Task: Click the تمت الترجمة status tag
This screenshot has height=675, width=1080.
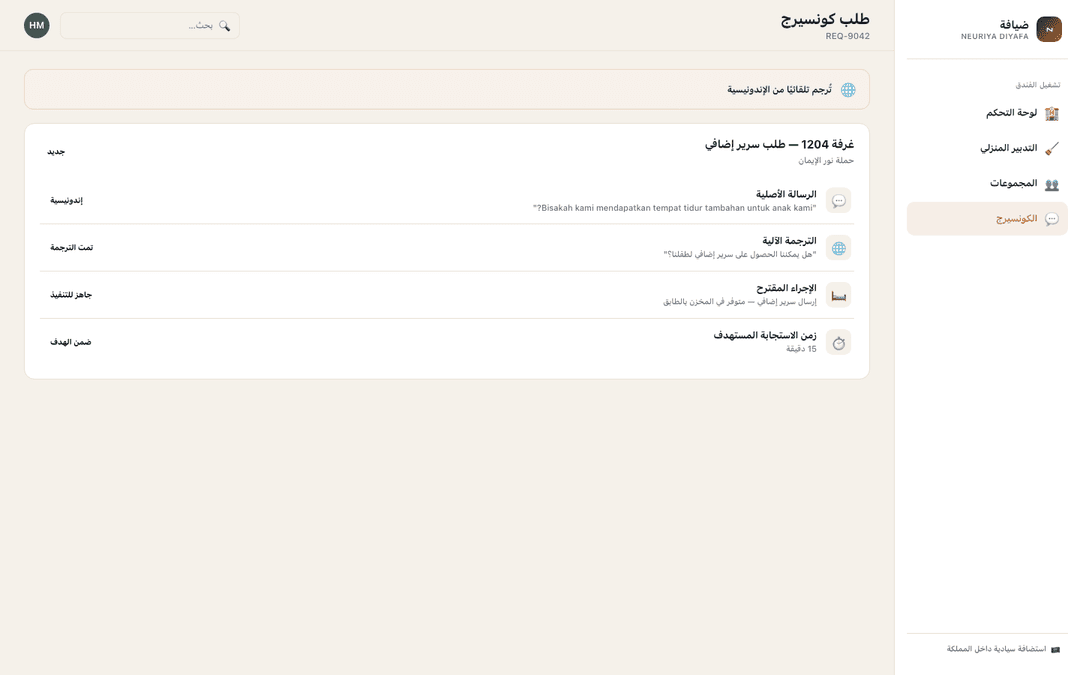Action: 71,247
